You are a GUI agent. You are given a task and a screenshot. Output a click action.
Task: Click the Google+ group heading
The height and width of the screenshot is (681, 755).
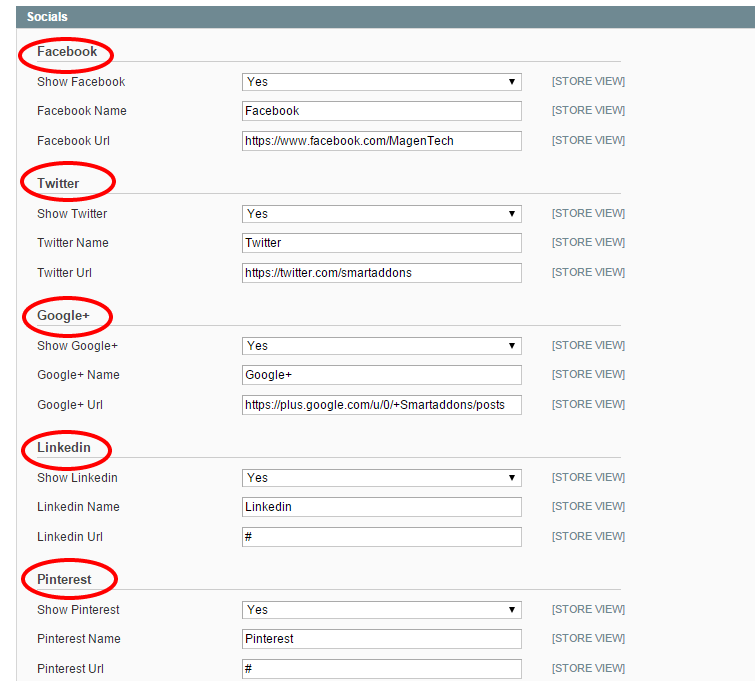(63, 315)
